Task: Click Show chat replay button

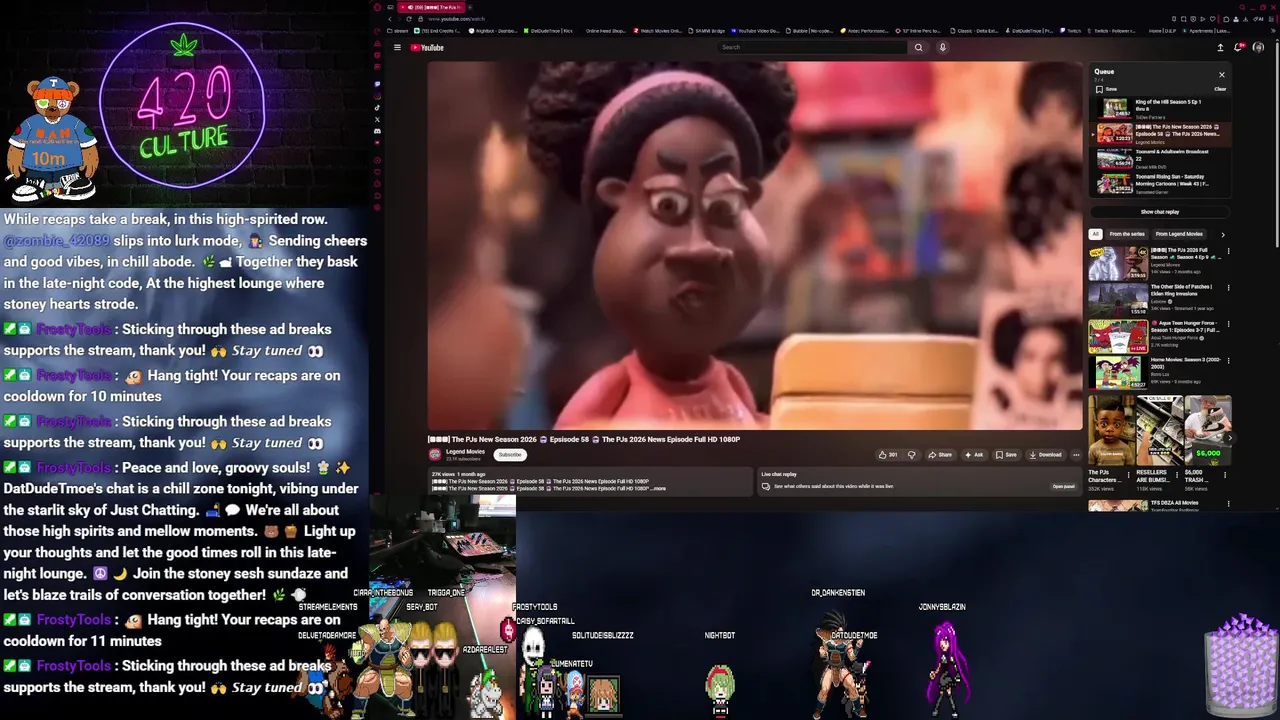Action: [1160, 212]
